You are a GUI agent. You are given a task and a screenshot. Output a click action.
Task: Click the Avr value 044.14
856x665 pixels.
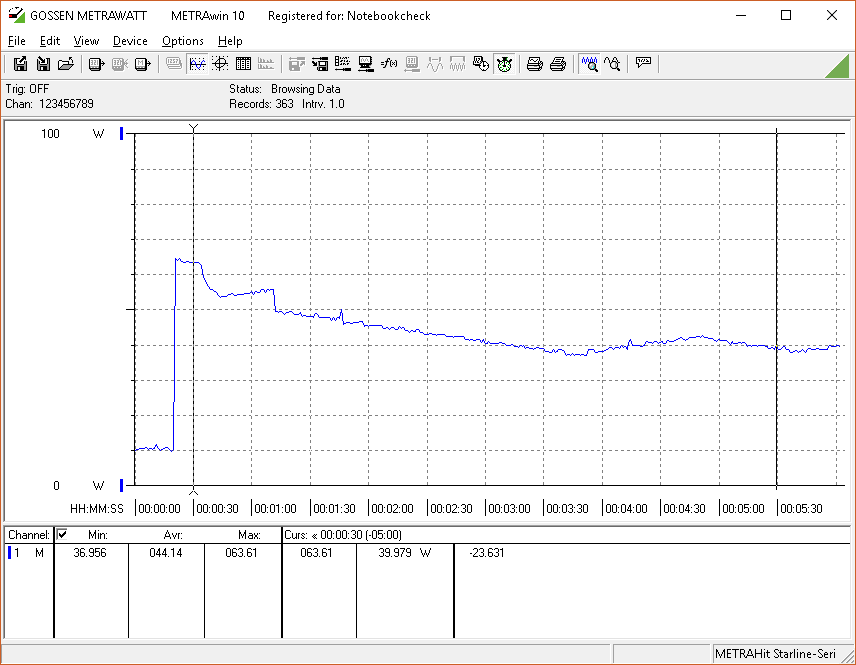pyautogui.click(x=165, y=553)
